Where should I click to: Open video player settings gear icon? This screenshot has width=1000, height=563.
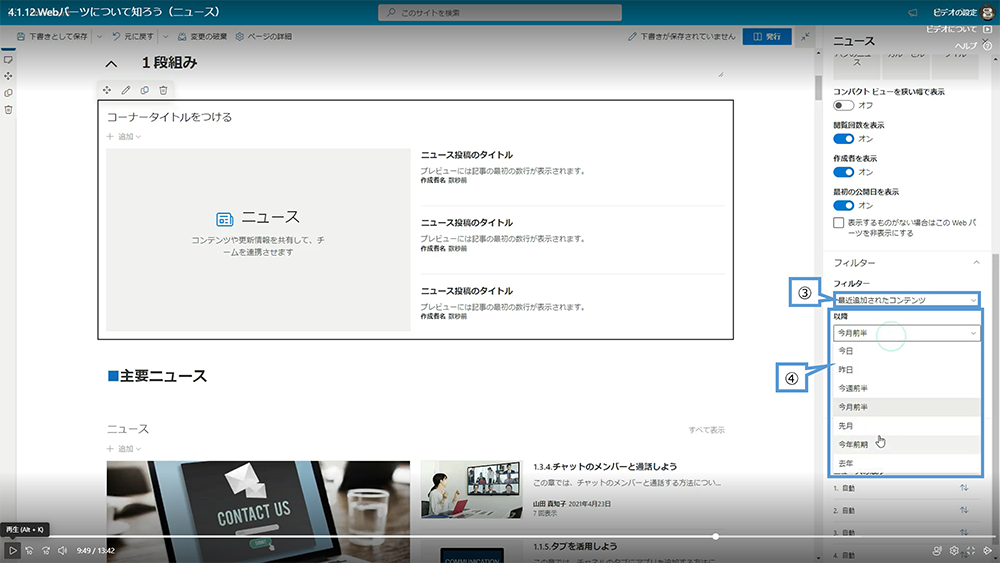(954, 550)
